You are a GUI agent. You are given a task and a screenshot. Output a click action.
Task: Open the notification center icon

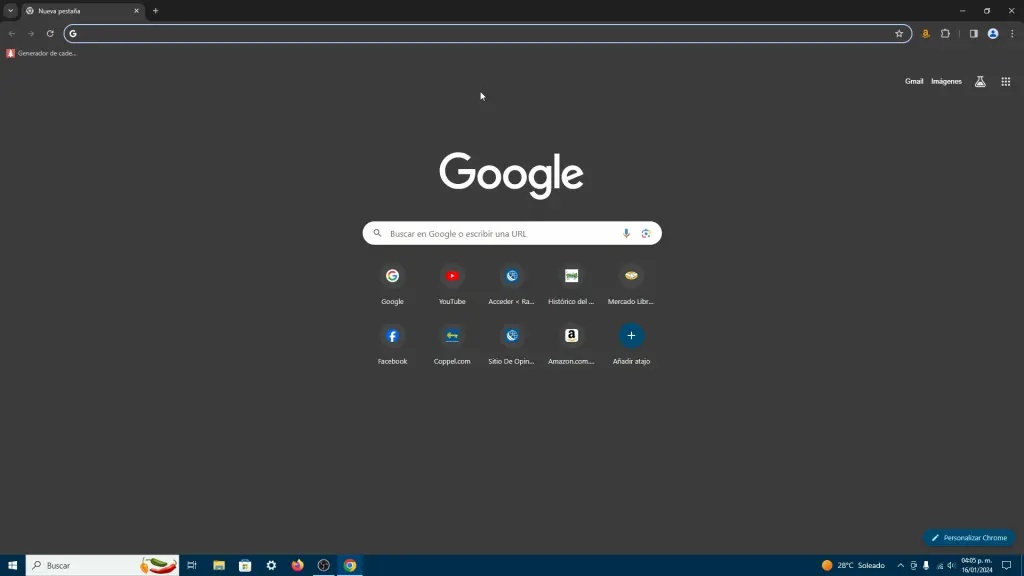point(1006,565)
